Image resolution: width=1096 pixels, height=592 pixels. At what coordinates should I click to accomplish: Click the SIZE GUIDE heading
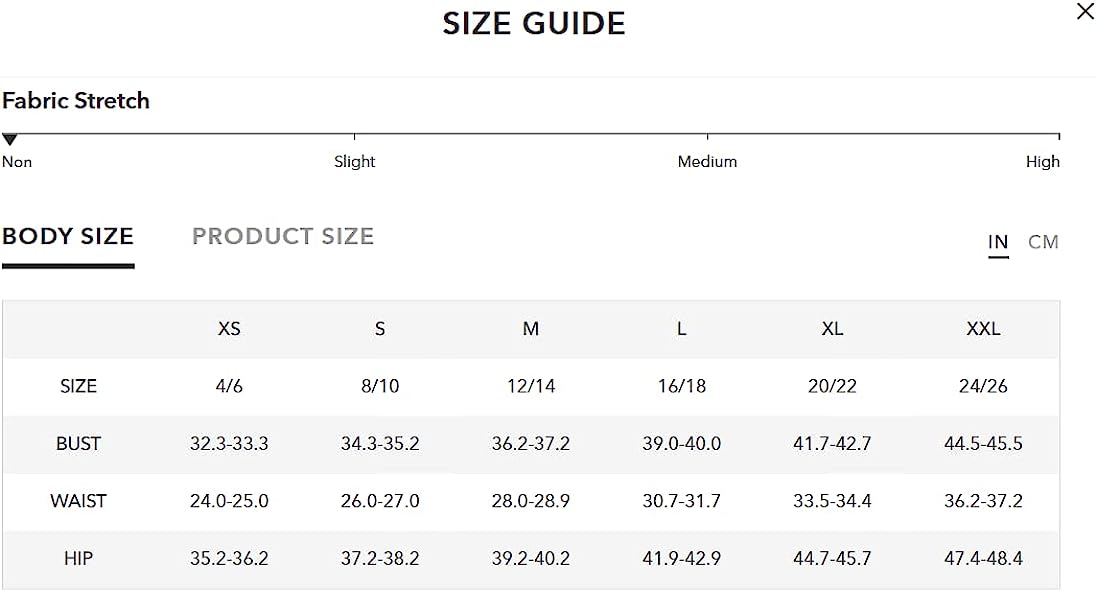[534, 23]
